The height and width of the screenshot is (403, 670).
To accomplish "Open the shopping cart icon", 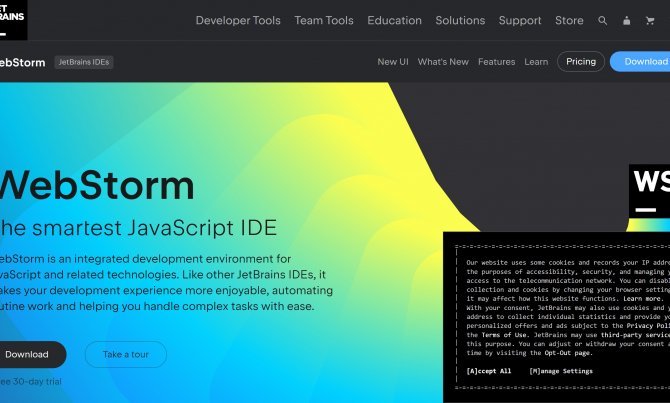I will pos(650,21).
